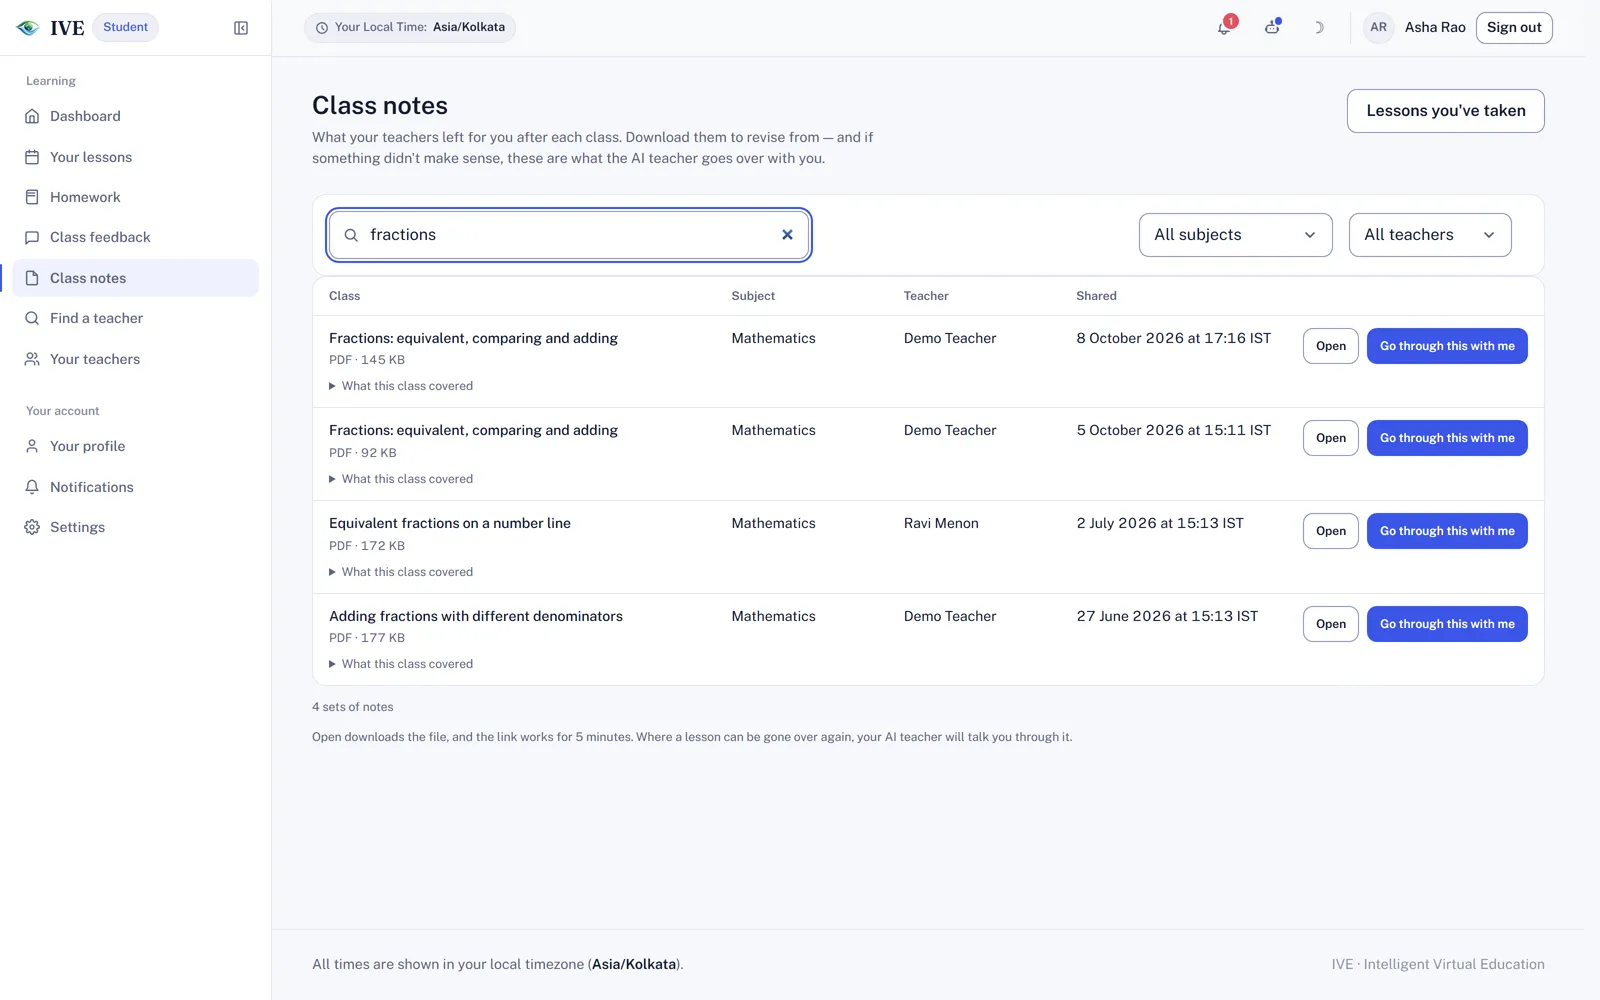The height and width of the screenshot is (1000, 1600).
Task: Click the Teacher column header
Action: [926, 296]
